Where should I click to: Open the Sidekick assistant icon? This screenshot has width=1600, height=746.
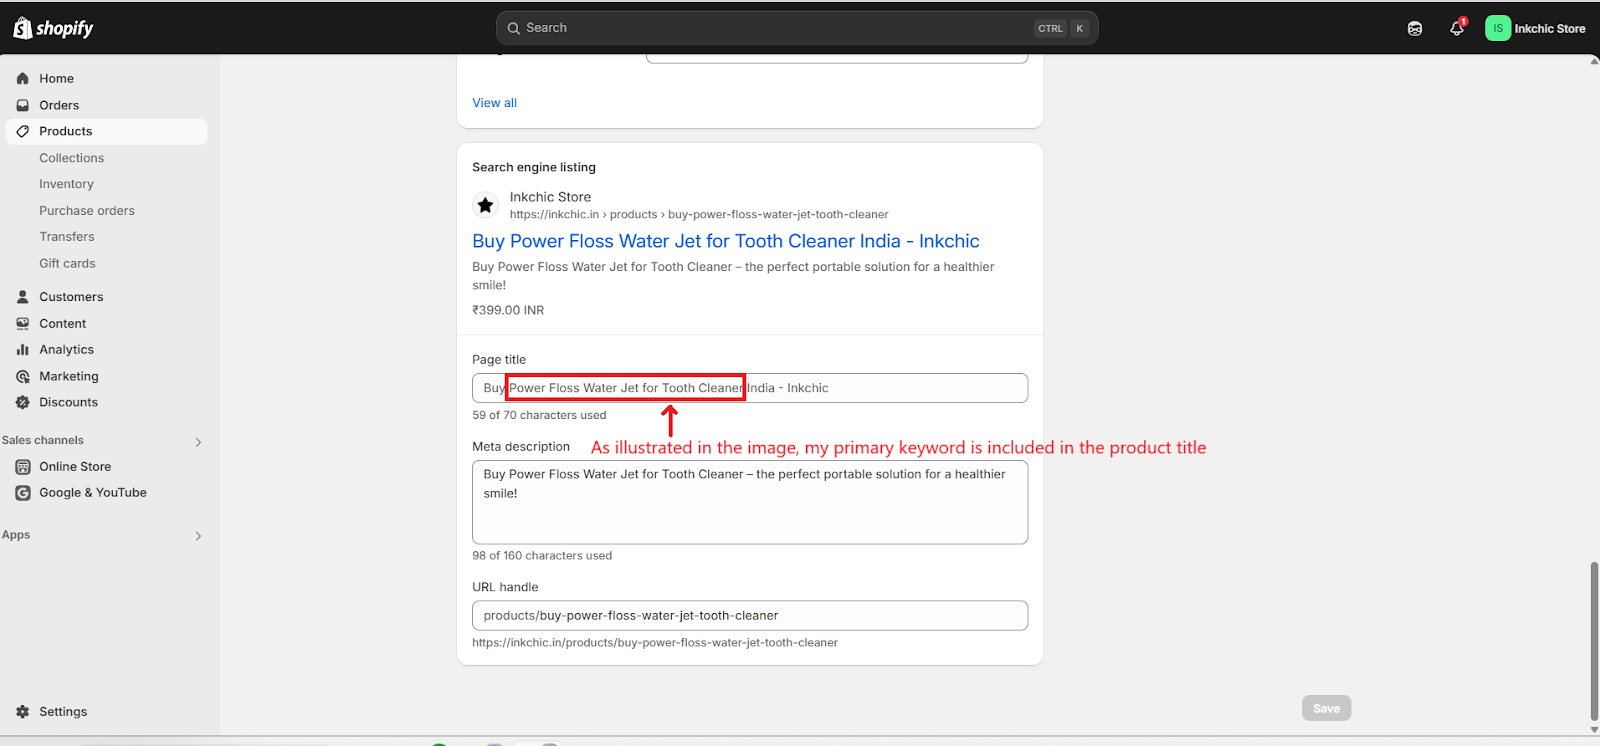coord(1415,29)
